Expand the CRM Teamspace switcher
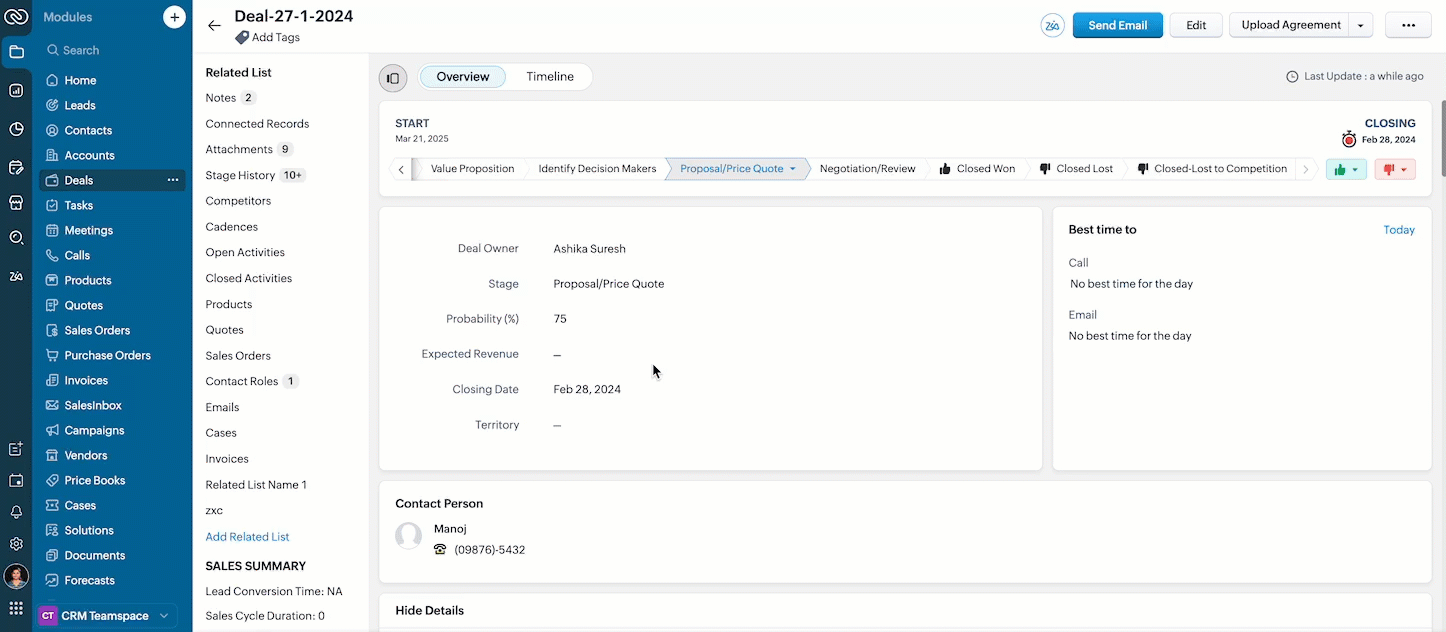The image size is (1446, 632). [x=107, y=616]
